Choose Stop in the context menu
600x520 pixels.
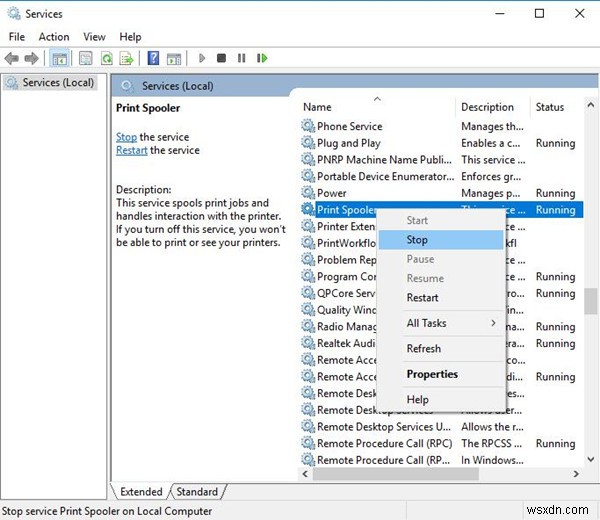[417, 240]
